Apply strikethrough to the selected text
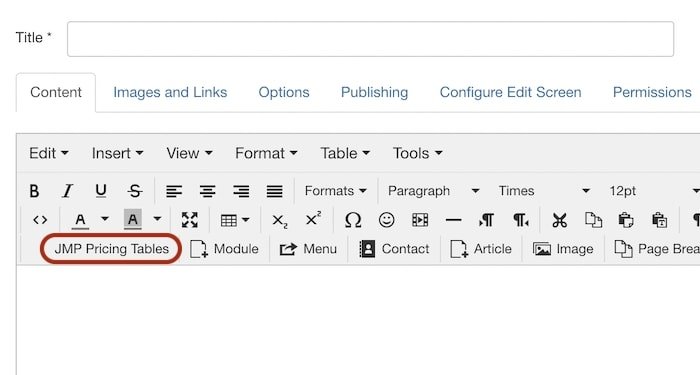Viewport: 700px width, 375px height. pos(135,191)
